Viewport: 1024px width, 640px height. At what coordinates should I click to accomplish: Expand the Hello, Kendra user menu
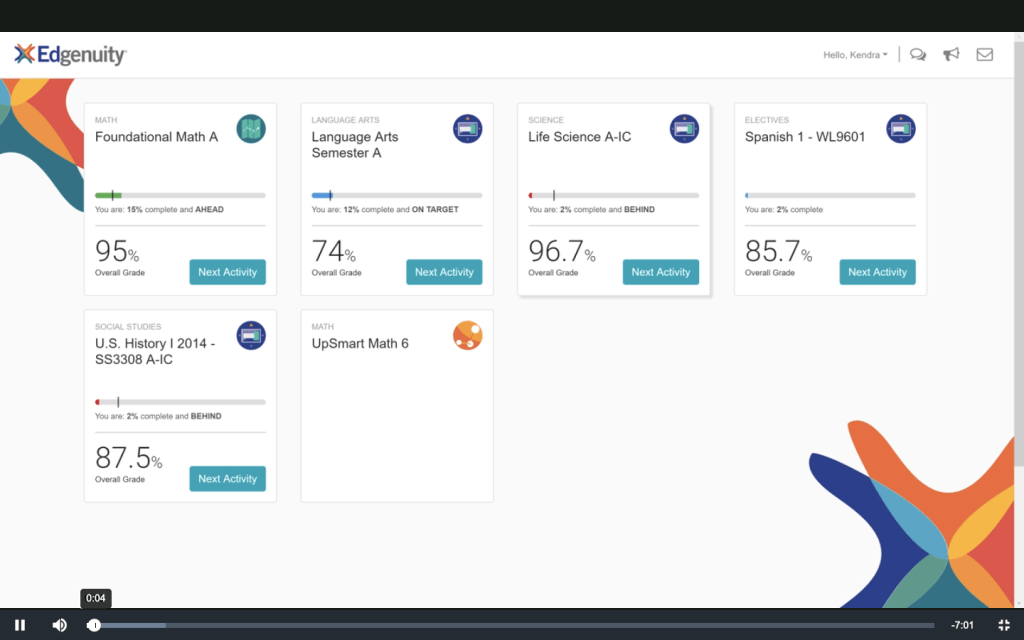tap(855, 55)
